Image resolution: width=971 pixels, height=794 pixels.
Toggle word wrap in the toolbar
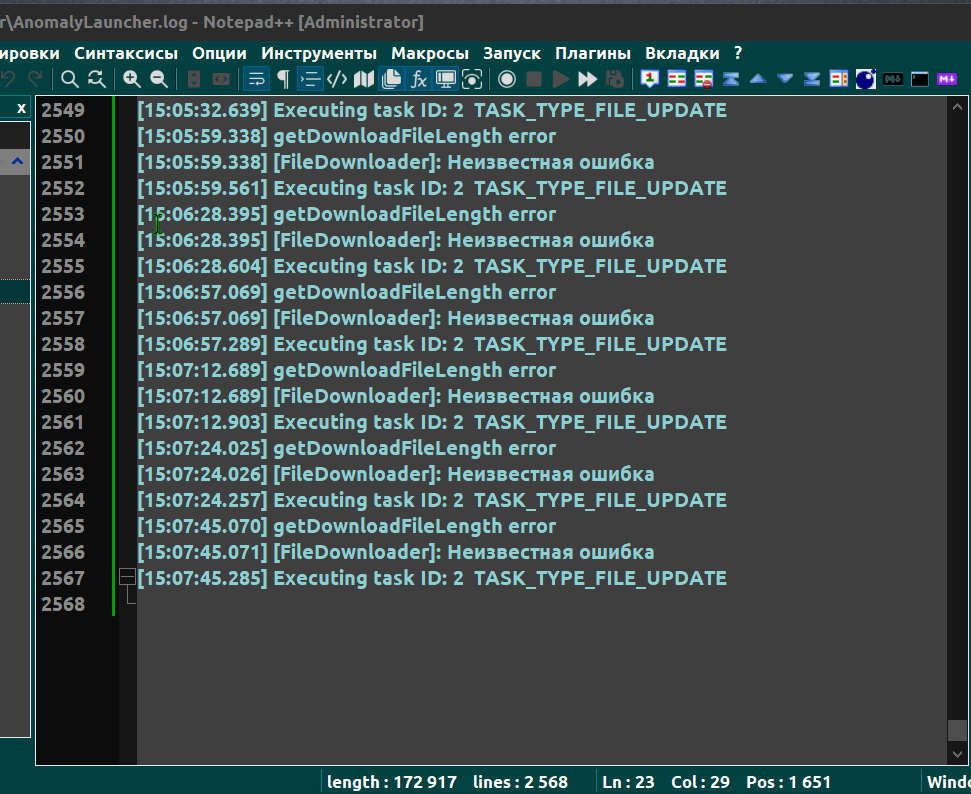pyautogui.click(x=256, y=79)
